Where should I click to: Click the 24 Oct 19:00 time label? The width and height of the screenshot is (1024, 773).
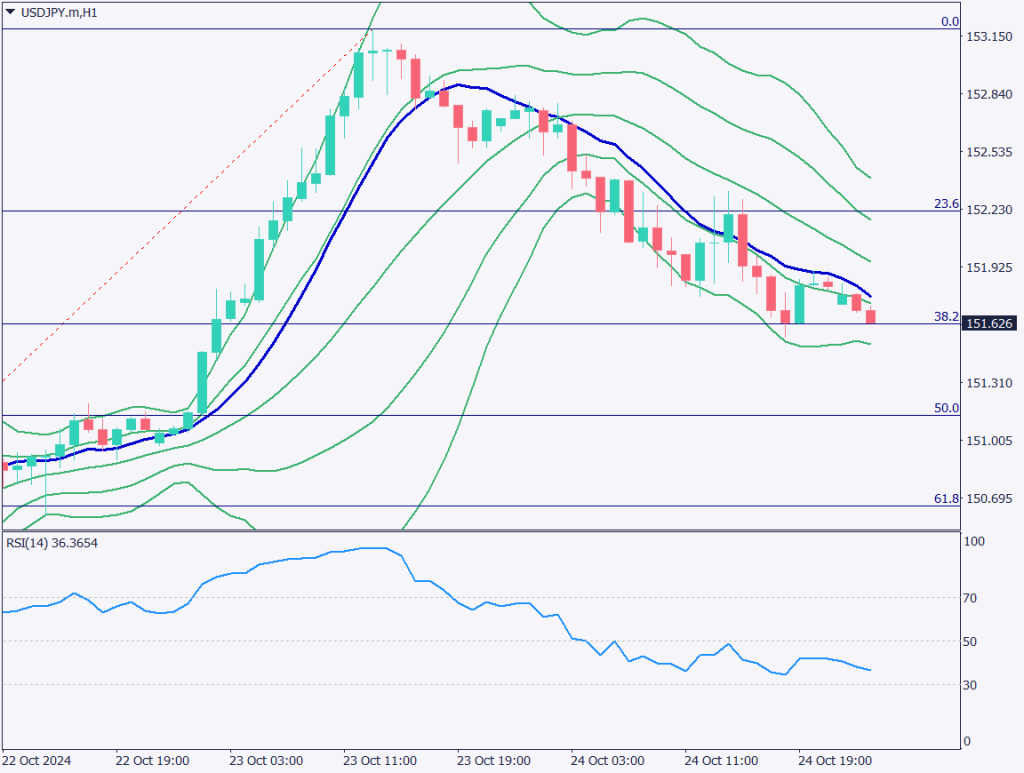coord(835,760)
